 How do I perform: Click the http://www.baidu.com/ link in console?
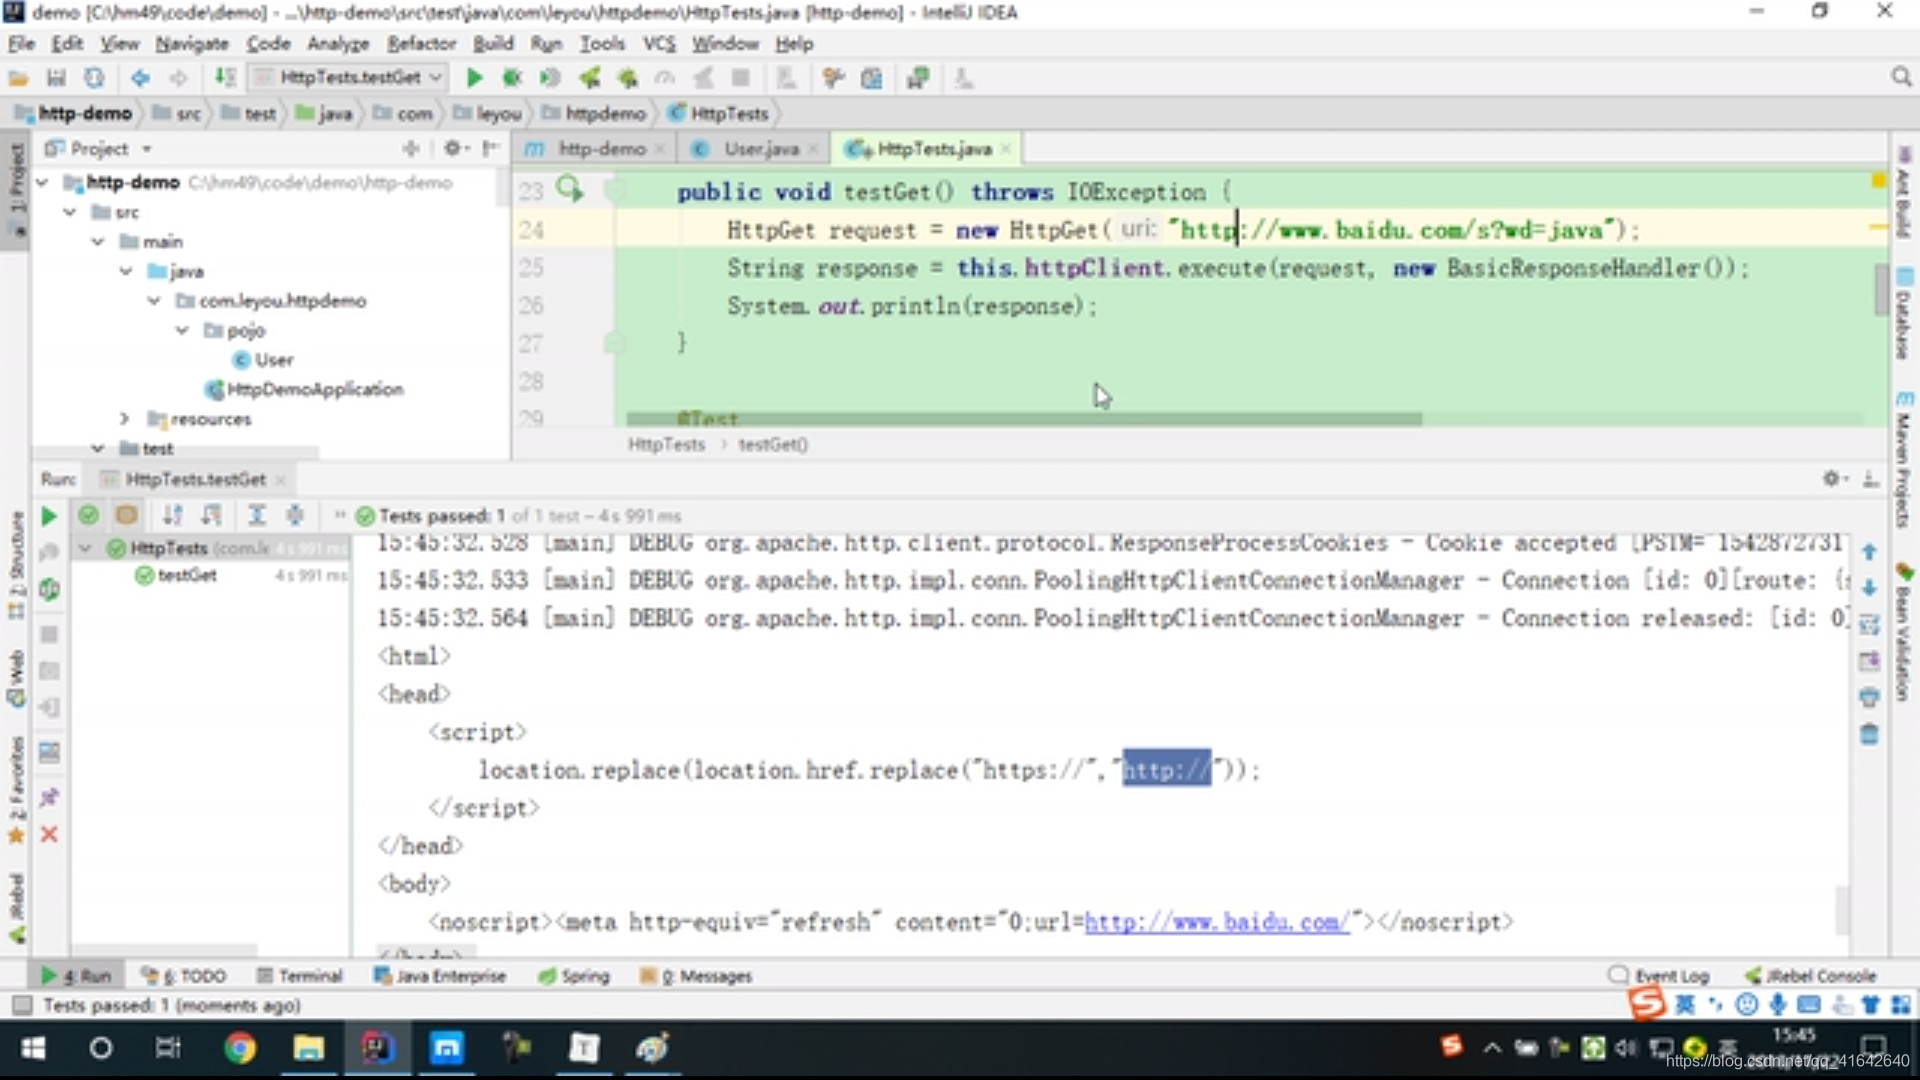pyautogui.click(x=1217, y=922)
